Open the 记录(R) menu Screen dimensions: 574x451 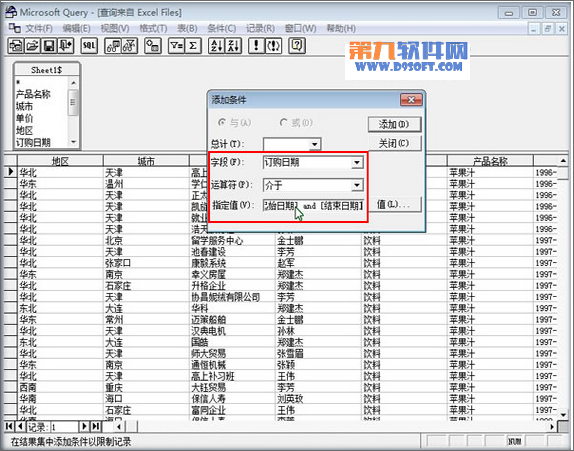click(260, 29)
